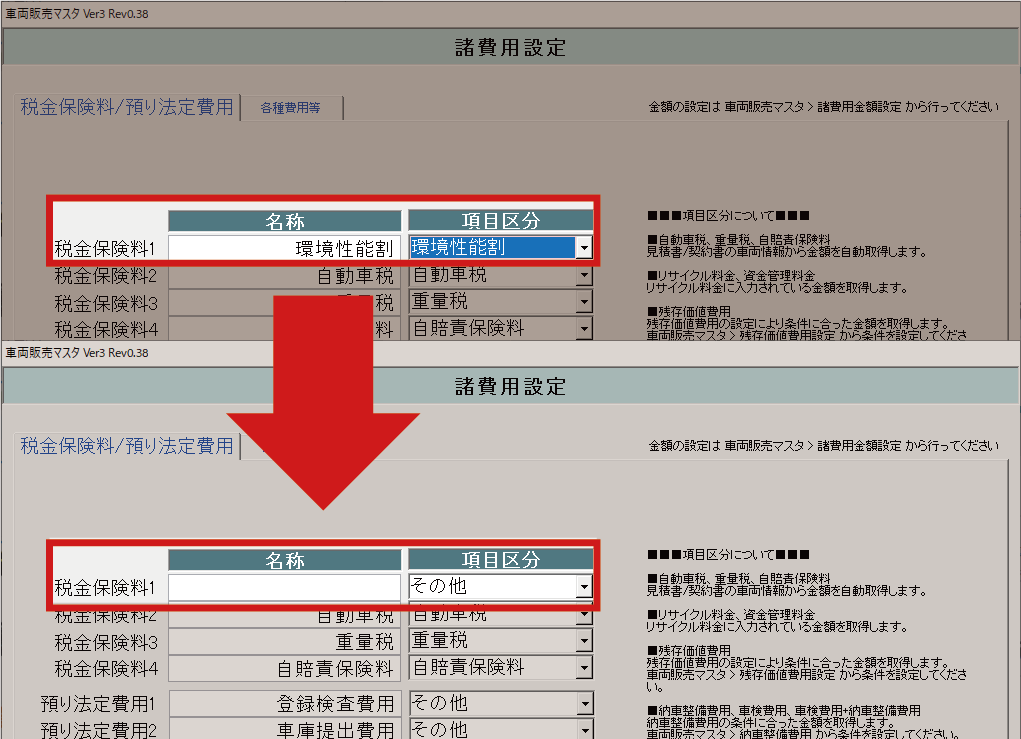1021x739 pixels.
Task: Click the 名称 column header in lower window
Action: (284, 561)
